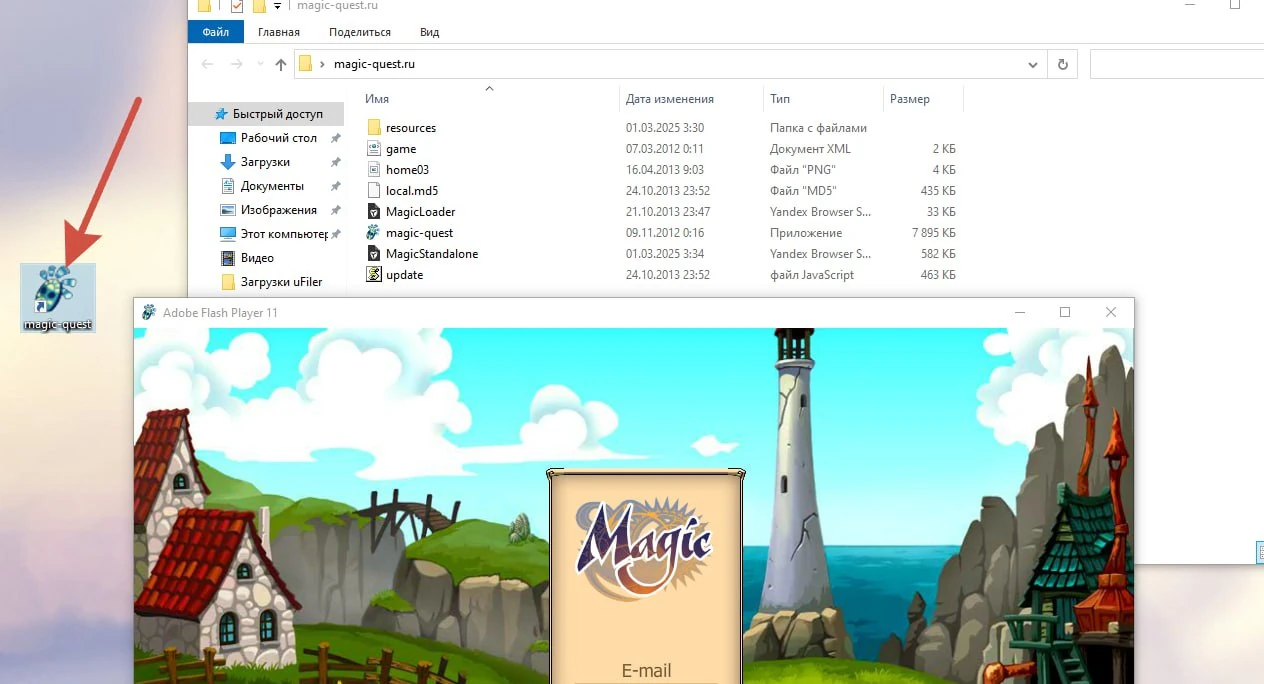Select the file named resources
The image size is (1264, 684).
click(411, 128)
